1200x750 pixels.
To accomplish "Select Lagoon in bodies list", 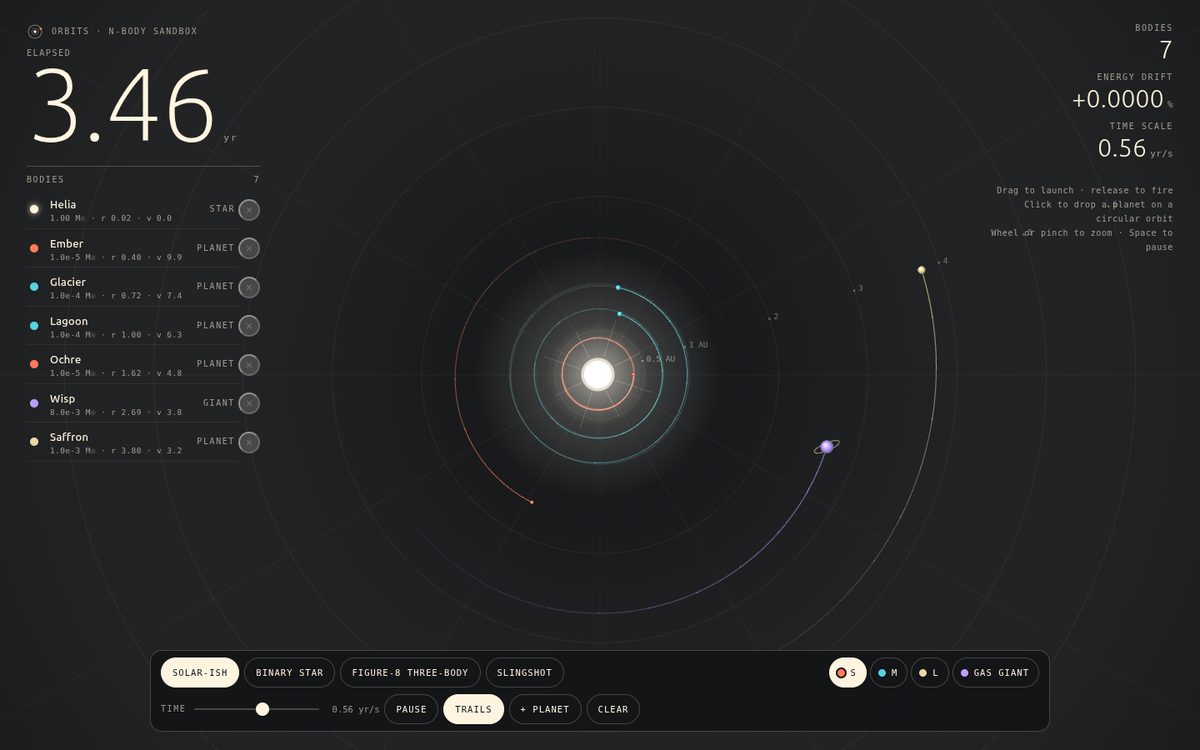I will point(132,326).
